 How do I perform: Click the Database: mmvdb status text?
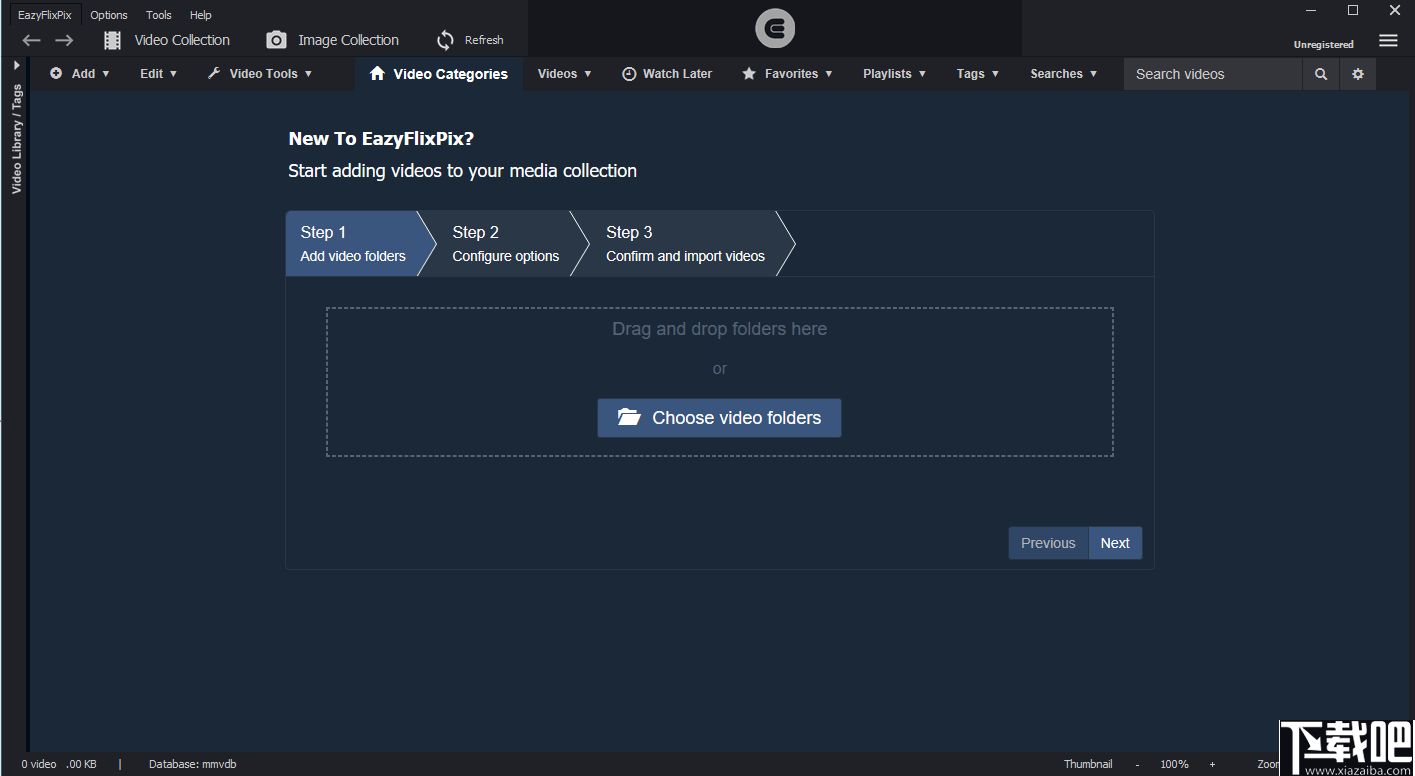click(x=193, y=764)
